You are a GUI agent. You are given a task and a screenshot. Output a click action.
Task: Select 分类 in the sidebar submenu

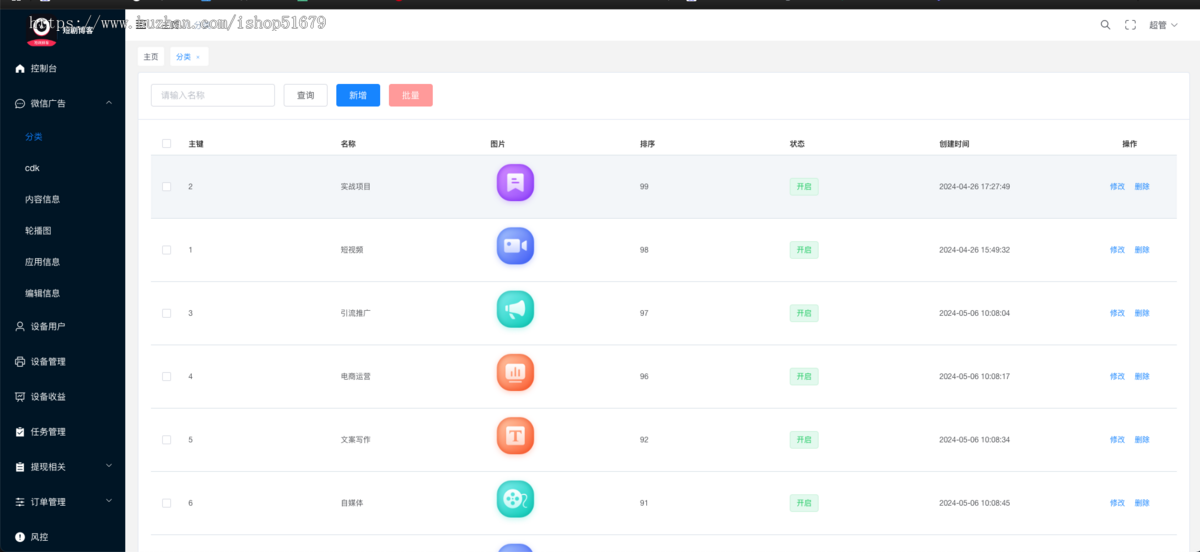34,137
